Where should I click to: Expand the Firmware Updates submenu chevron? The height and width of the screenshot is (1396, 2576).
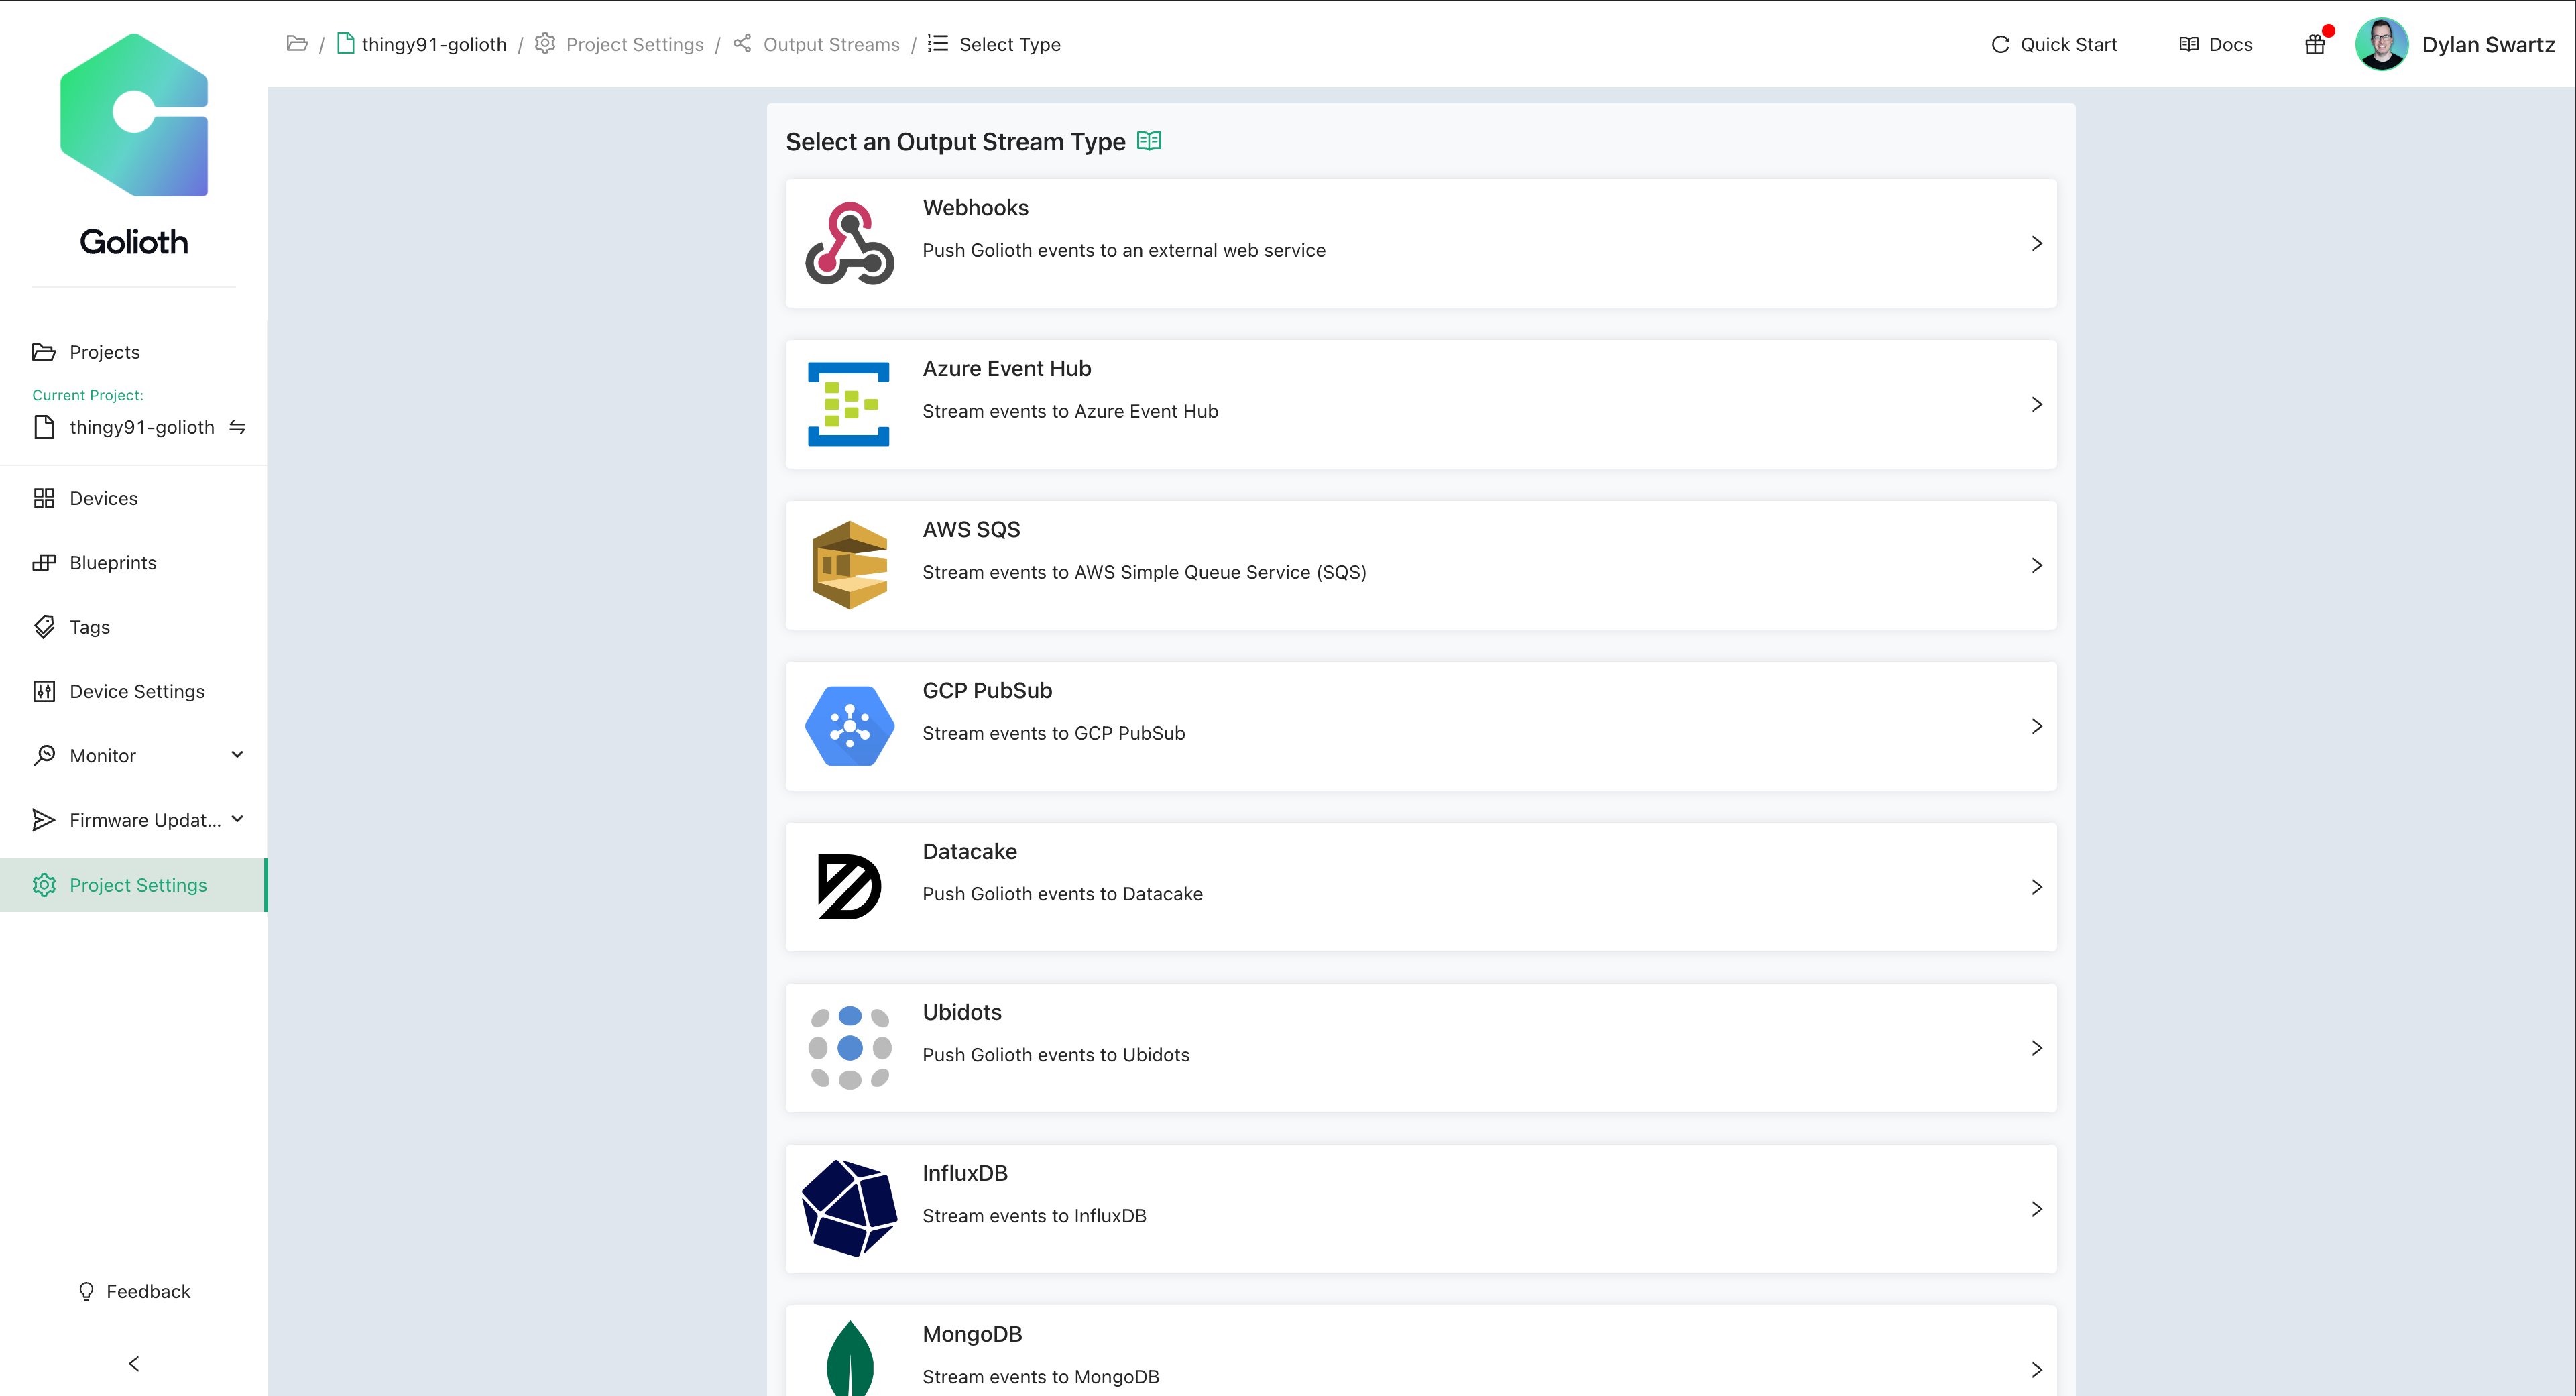(237, 819)
